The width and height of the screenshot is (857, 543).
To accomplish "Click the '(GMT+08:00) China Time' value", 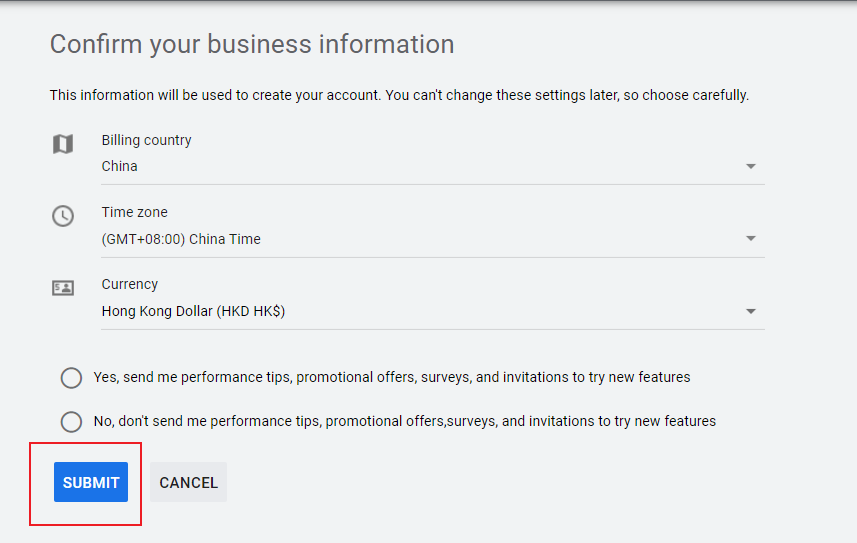I will click(x=181, y=239).
